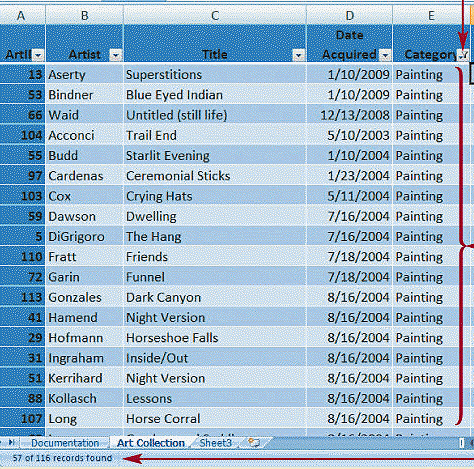Viewport: 474px width, 469px height.
Task: Select the cell containing Acconci
Action: (x=84, y=135)
